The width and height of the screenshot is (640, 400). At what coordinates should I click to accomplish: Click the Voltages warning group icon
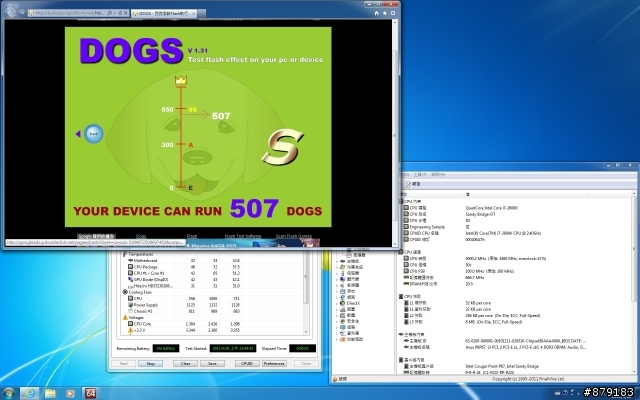[125, 317]
